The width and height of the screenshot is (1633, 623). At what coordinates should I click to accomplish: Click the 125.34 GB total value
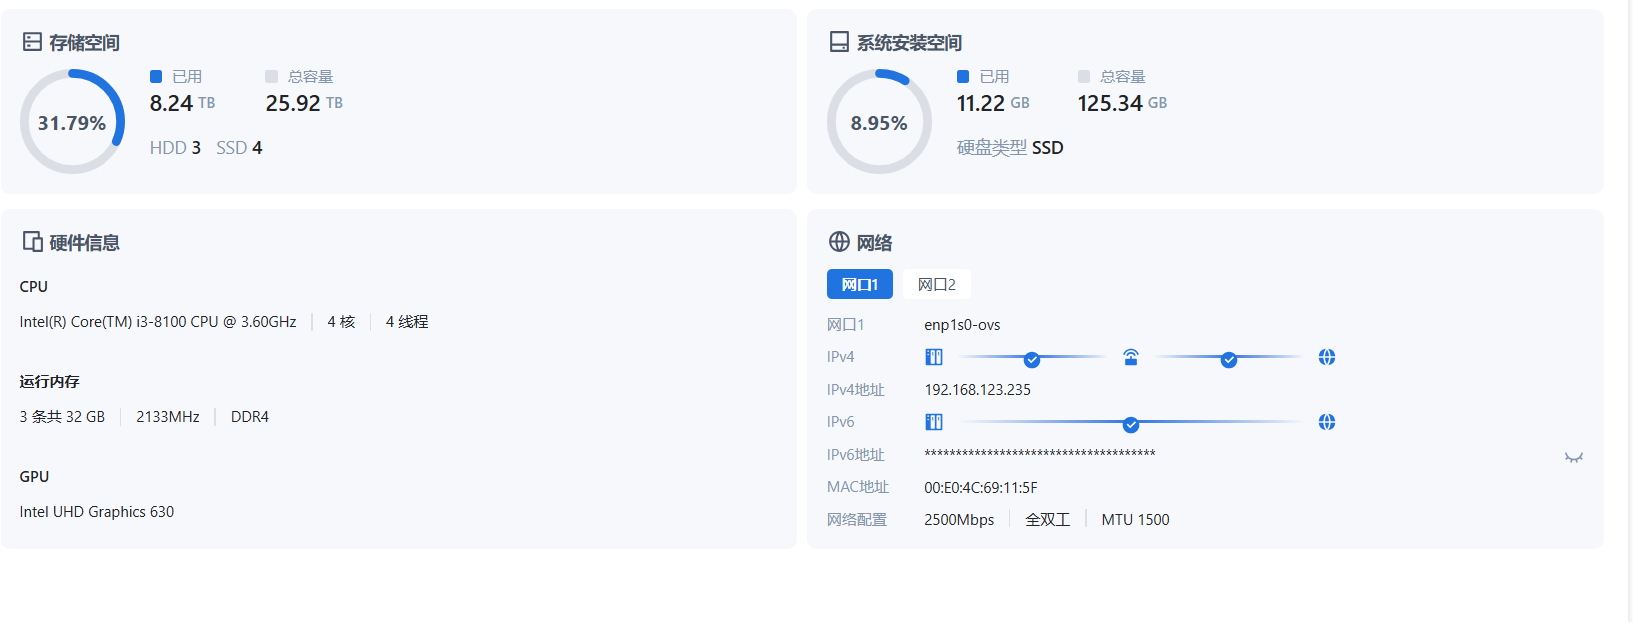[x=1122, y=103]
